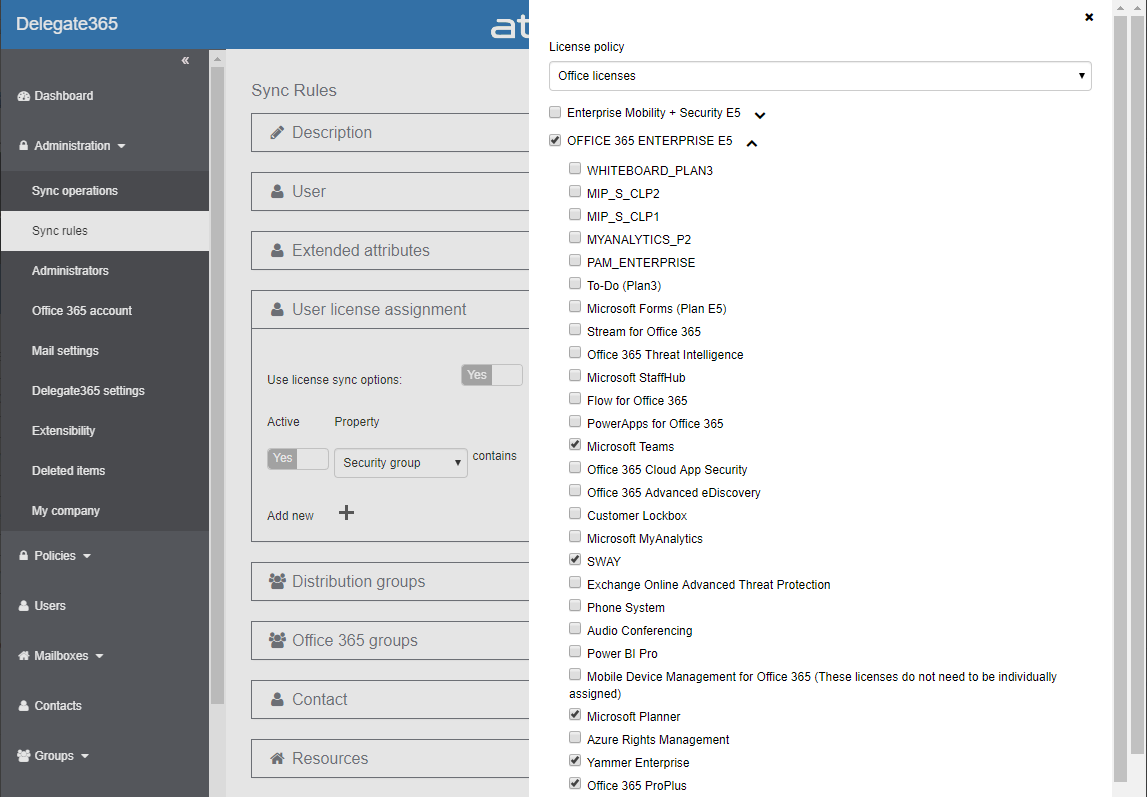This screenshot has width=1147, height=797.
Task: Uncheck Microsoft Teams
Action: click(575, 445)
